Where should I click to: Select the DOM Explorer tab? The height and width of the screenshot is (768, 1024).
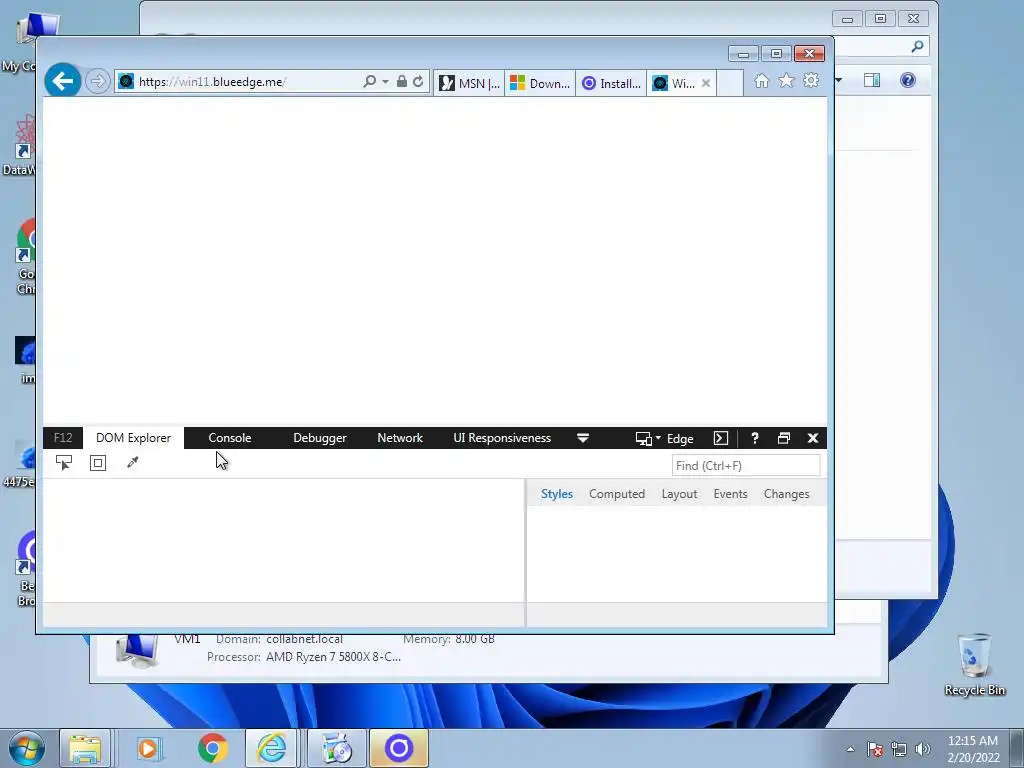(133, 438)
